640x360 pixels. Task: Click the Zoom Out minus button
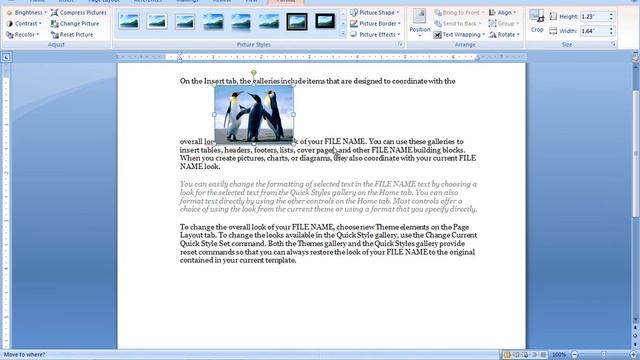(x=574, y=355)
